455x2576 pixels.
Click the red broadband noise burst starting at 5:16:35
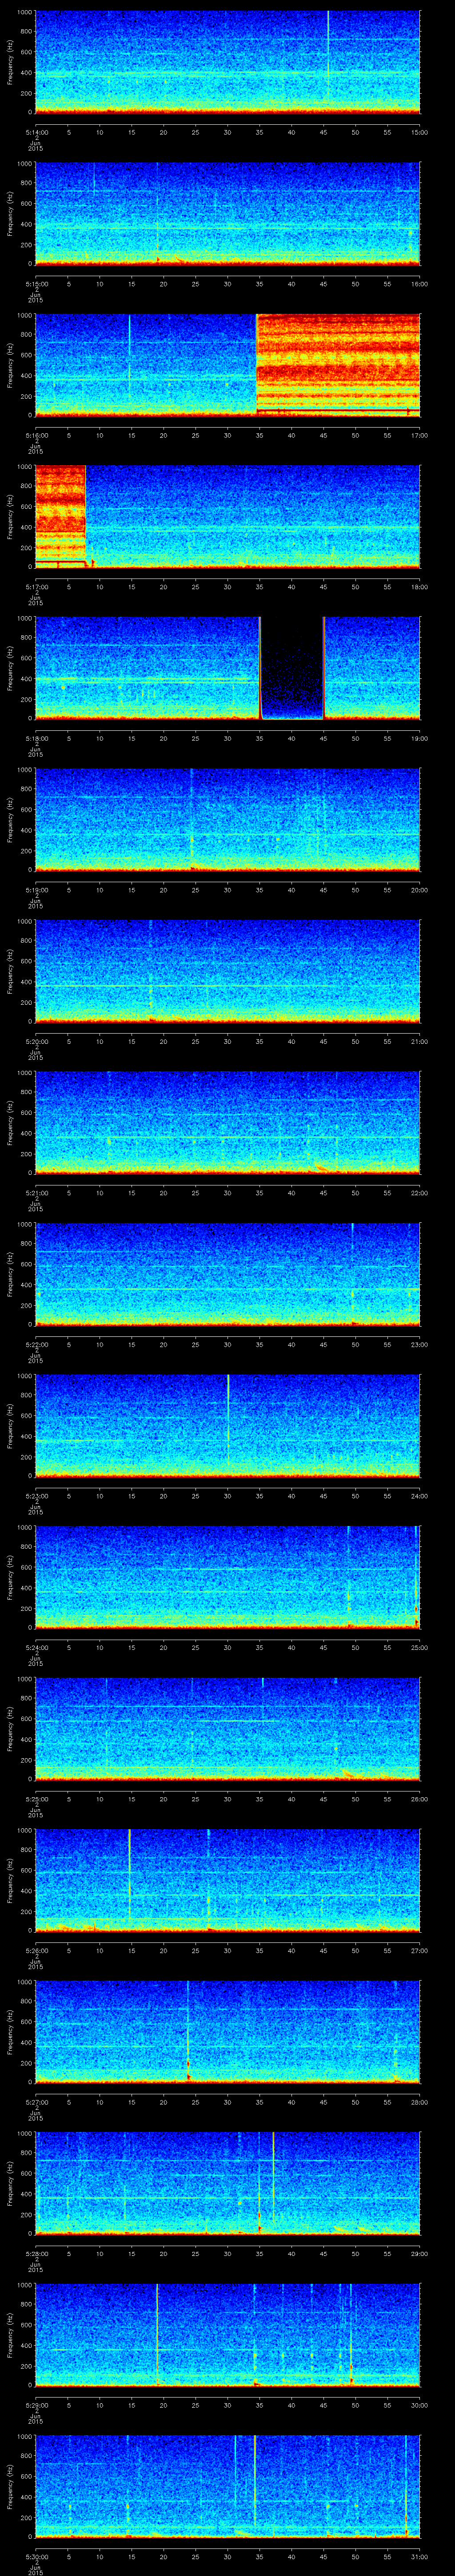click(x=338, y=364)
